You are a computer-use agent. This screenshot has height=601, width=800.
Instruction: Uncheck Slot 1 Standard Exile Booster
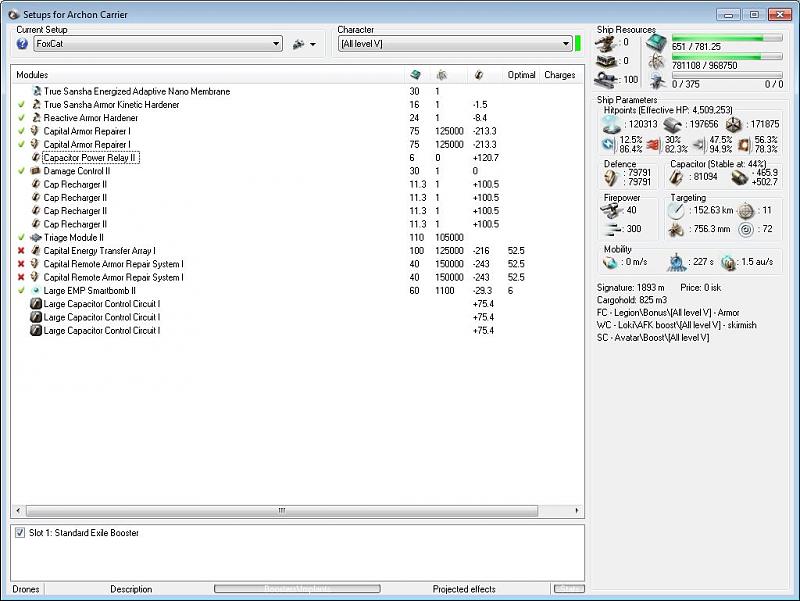coord(20,533)
